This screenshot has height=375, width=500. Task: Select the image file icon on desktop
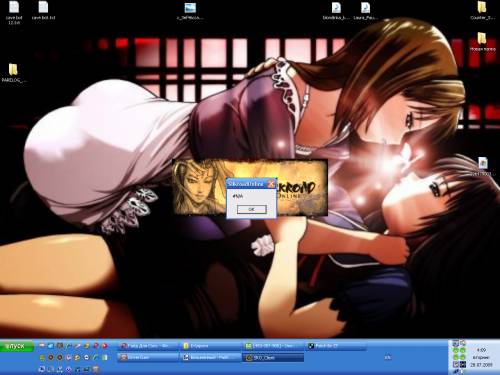pos(190,11)
